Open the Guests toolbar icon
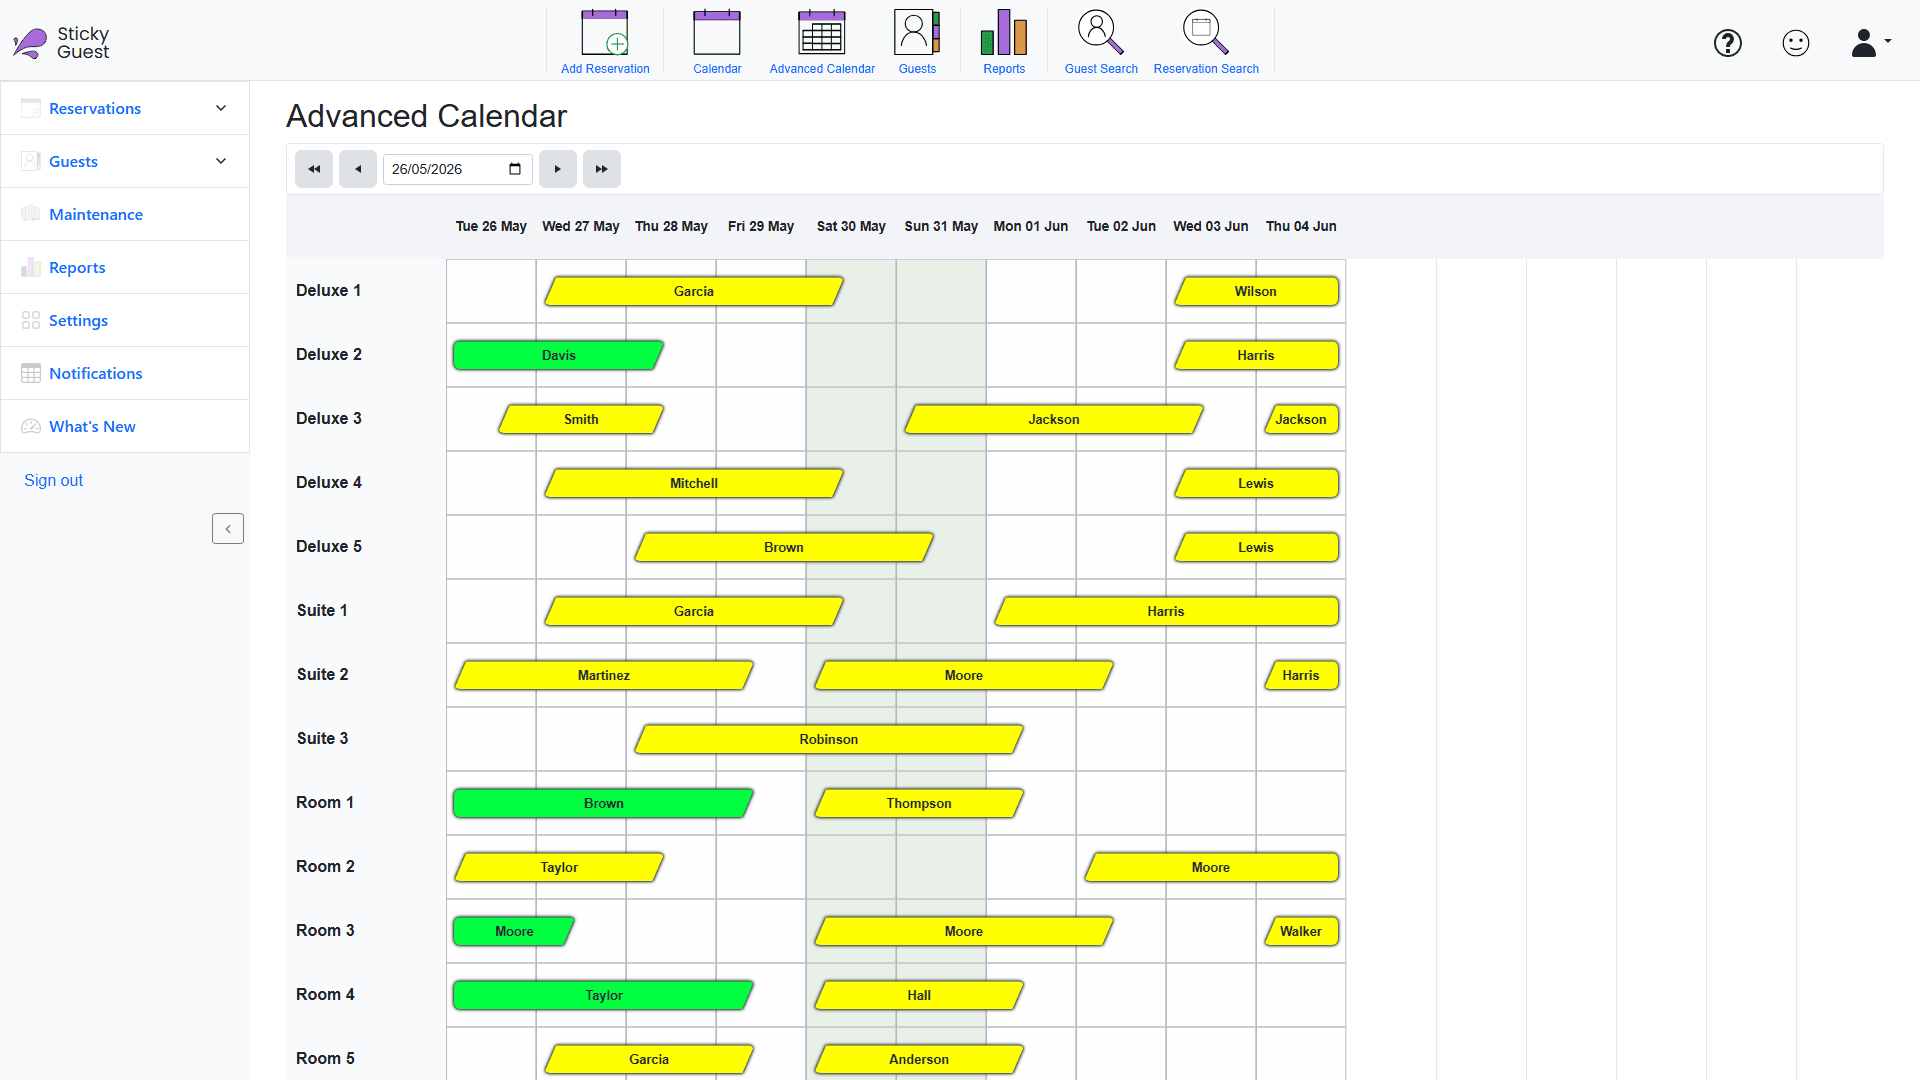 (917, 42)
